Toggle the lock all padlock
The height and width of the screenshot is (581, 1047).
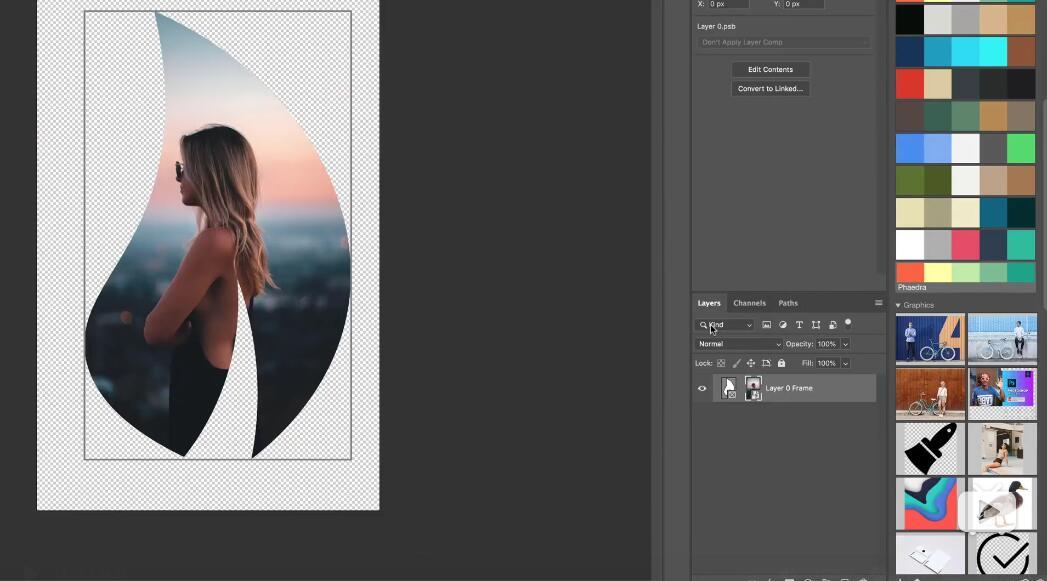[x=781, y=363]
